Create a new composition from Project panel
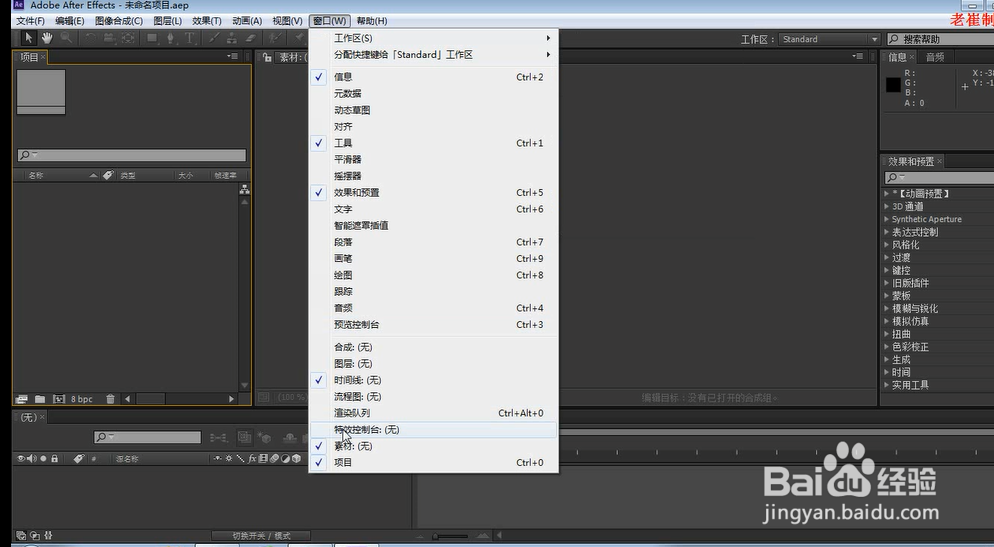This screenshot has width=994, height=547. (x=59, y=399)
